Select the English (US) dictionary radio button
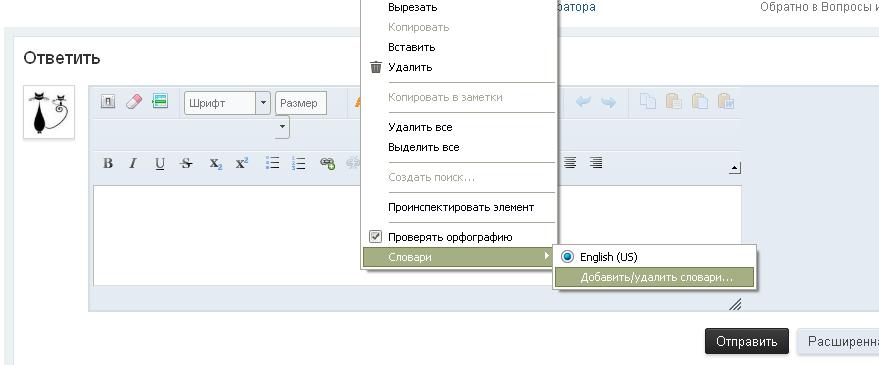The height and width of the screenshot is (365, 879). [567, 257]
